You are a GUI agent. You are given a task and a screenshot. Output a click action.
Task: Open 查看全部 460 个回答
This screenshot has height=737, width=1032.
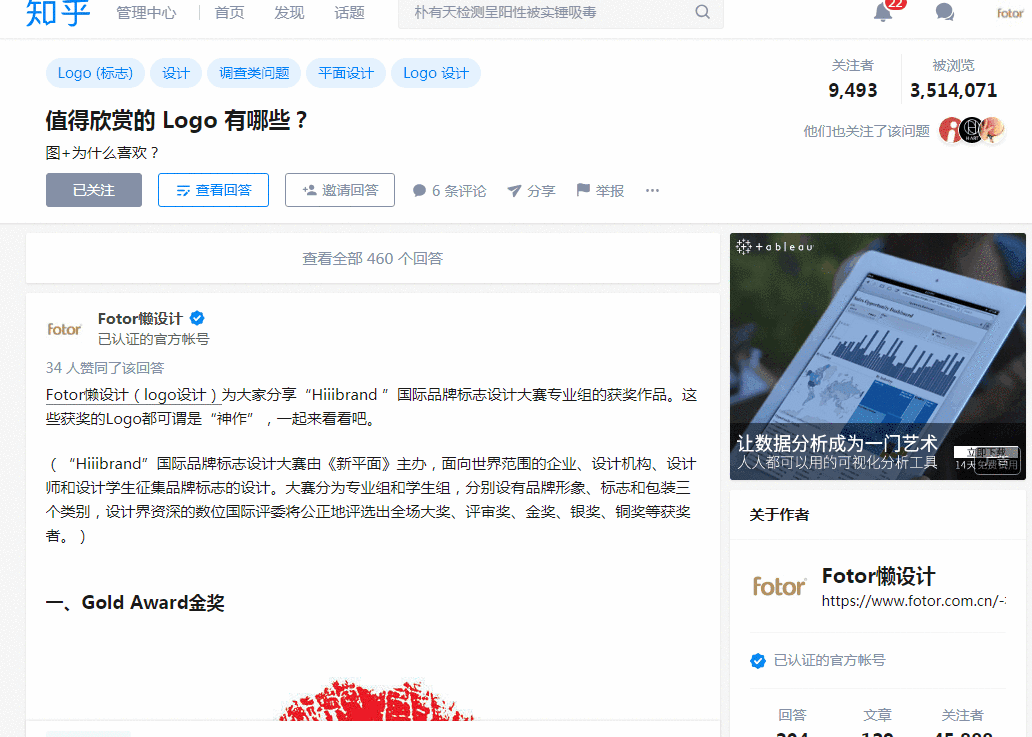point(371,257)
